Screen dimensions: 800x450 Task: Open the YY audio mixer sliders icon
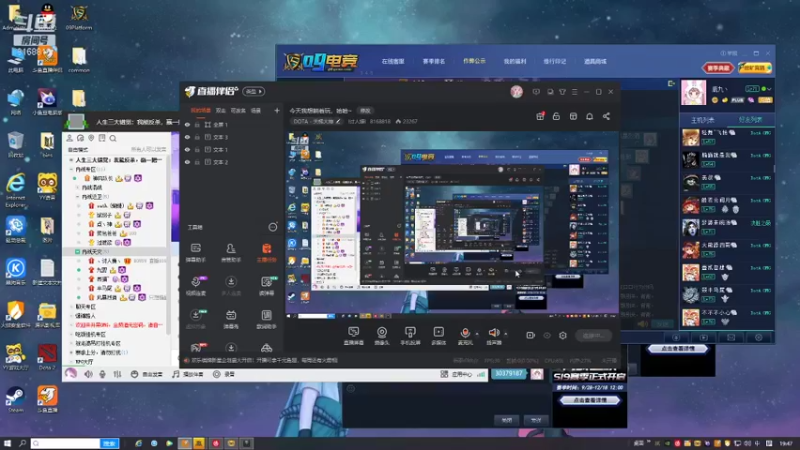coord(117,374)
